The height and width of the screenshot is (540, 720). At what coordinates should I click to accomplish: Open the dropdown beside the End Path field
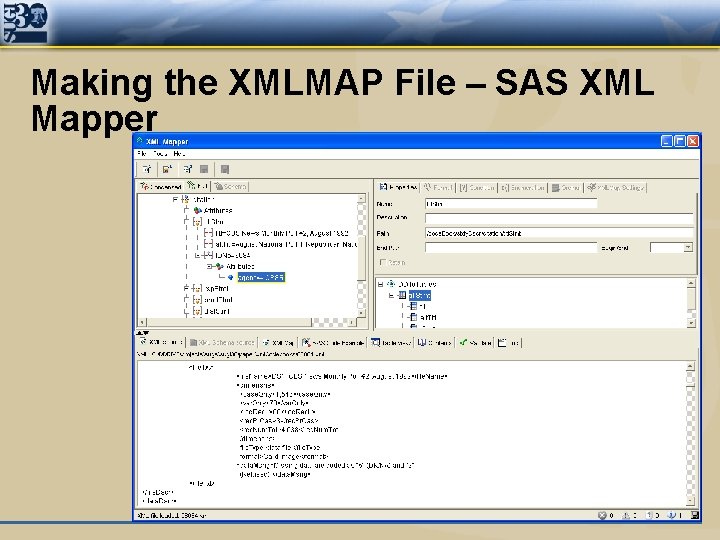click(x=687, y=248)
